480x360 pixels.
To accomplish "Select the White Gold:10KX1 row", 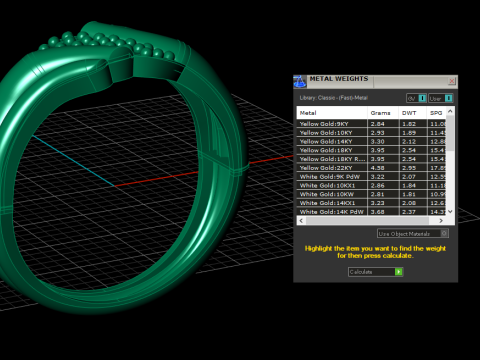I will point(371,185).
